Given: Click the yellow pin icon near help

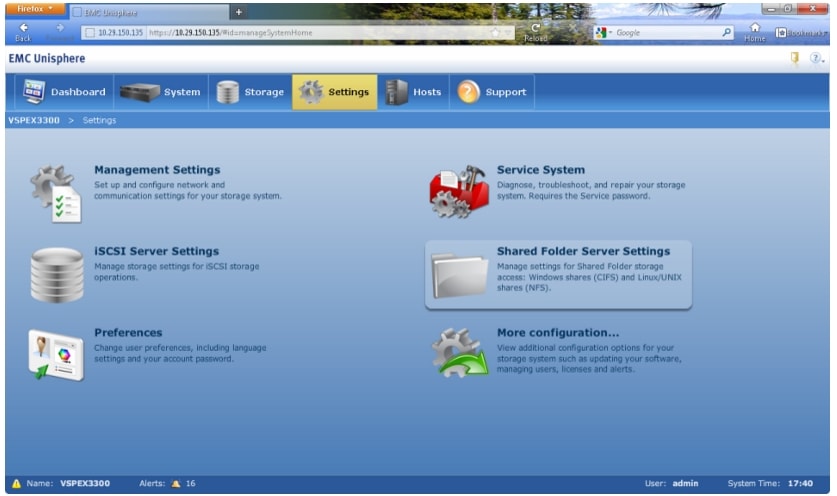Looking at the screenshot, I should pyautogui.click(x=795, y=58).
